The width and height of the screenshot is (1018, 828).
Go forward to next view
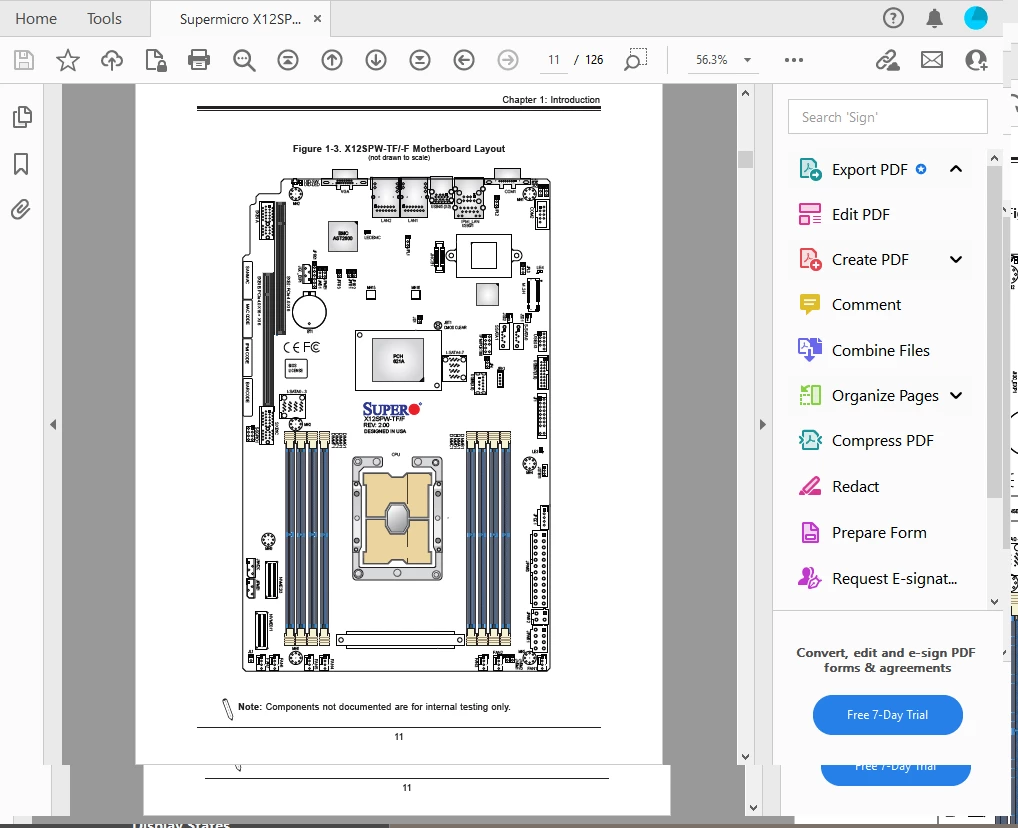pos(508,60)
